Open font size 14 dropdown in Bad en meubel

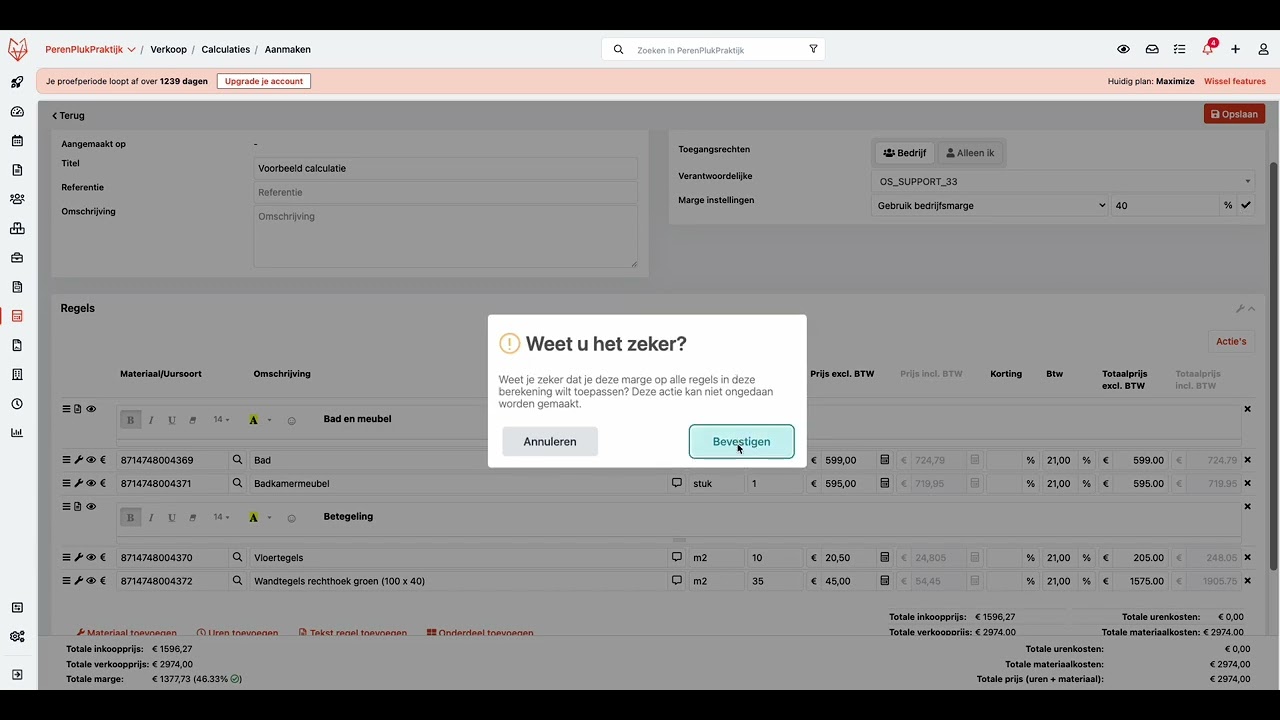221,420
